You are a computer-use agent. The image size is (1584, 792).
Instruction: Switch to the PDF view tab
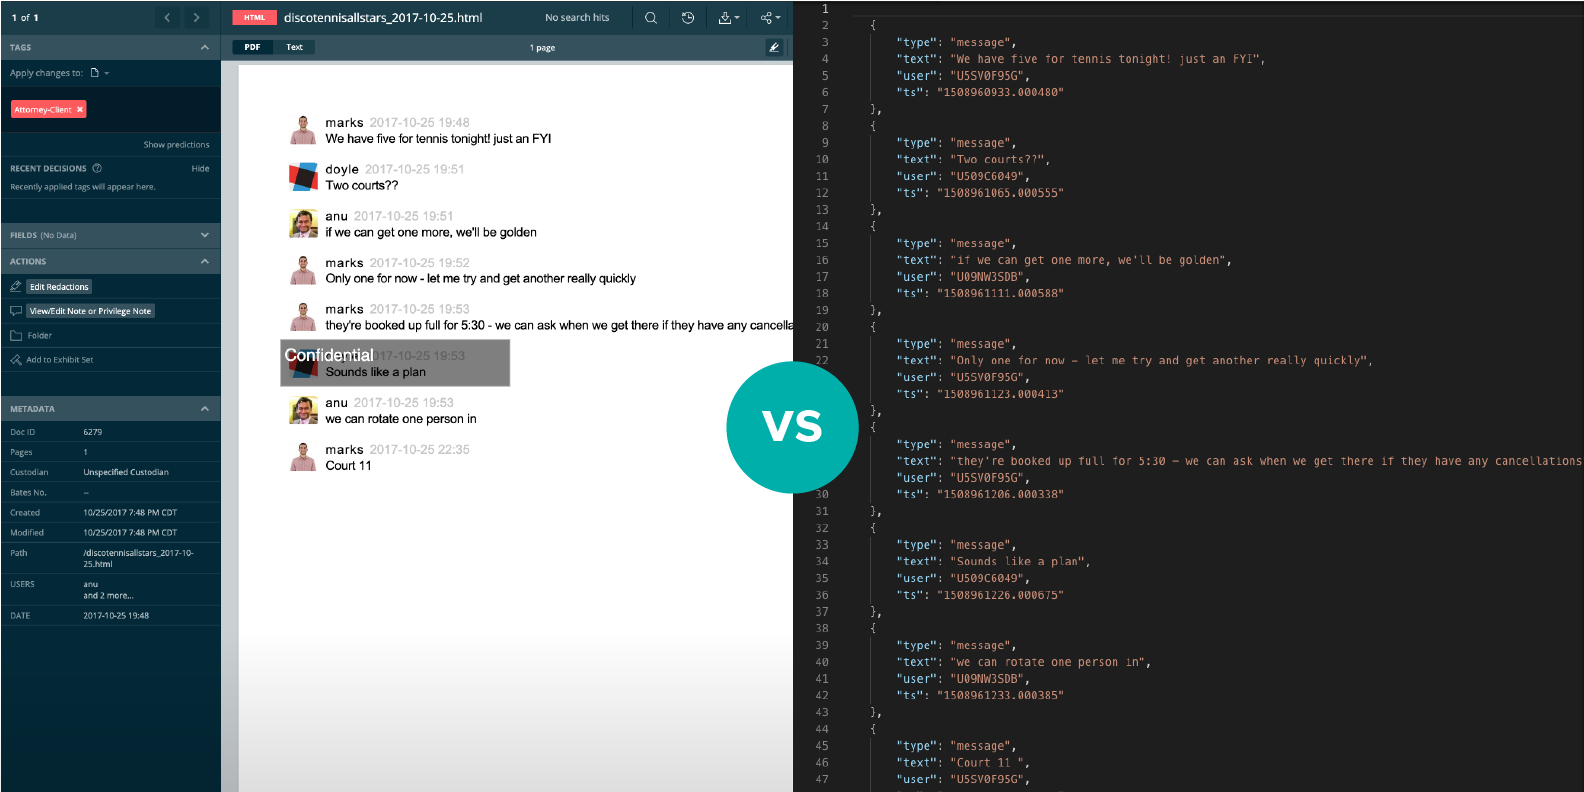(x=252, y=47)
